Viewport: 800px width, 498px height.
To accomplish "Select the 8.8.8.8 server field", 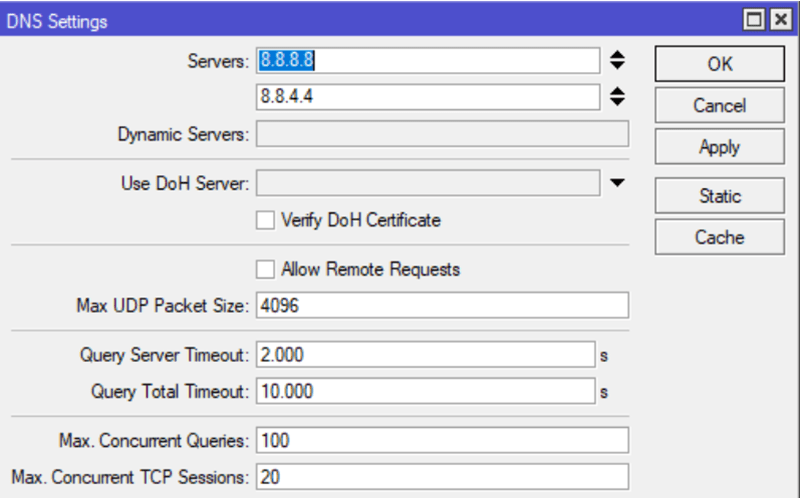I will coord(428,61).
